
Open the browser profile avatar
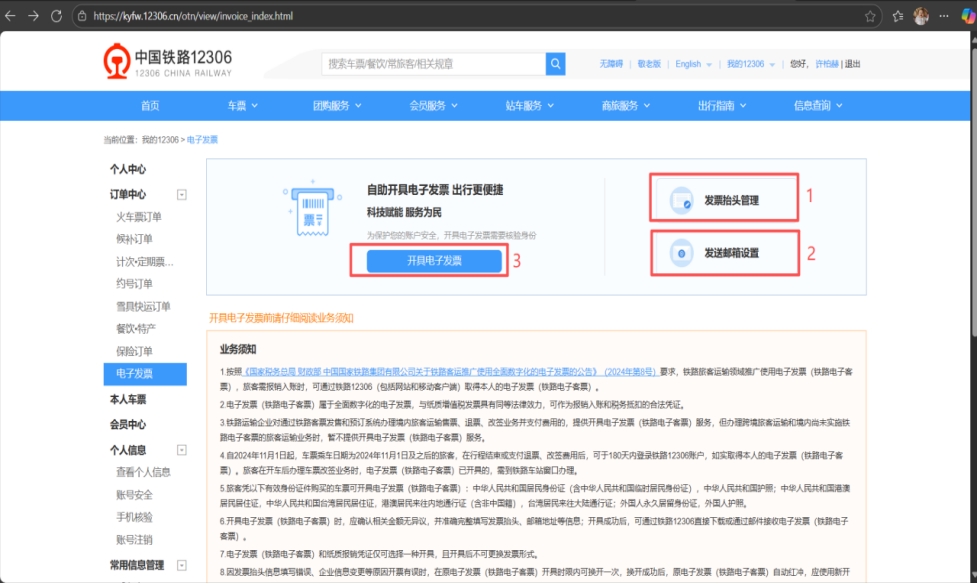pyautogui.click(x=921, y=16)
